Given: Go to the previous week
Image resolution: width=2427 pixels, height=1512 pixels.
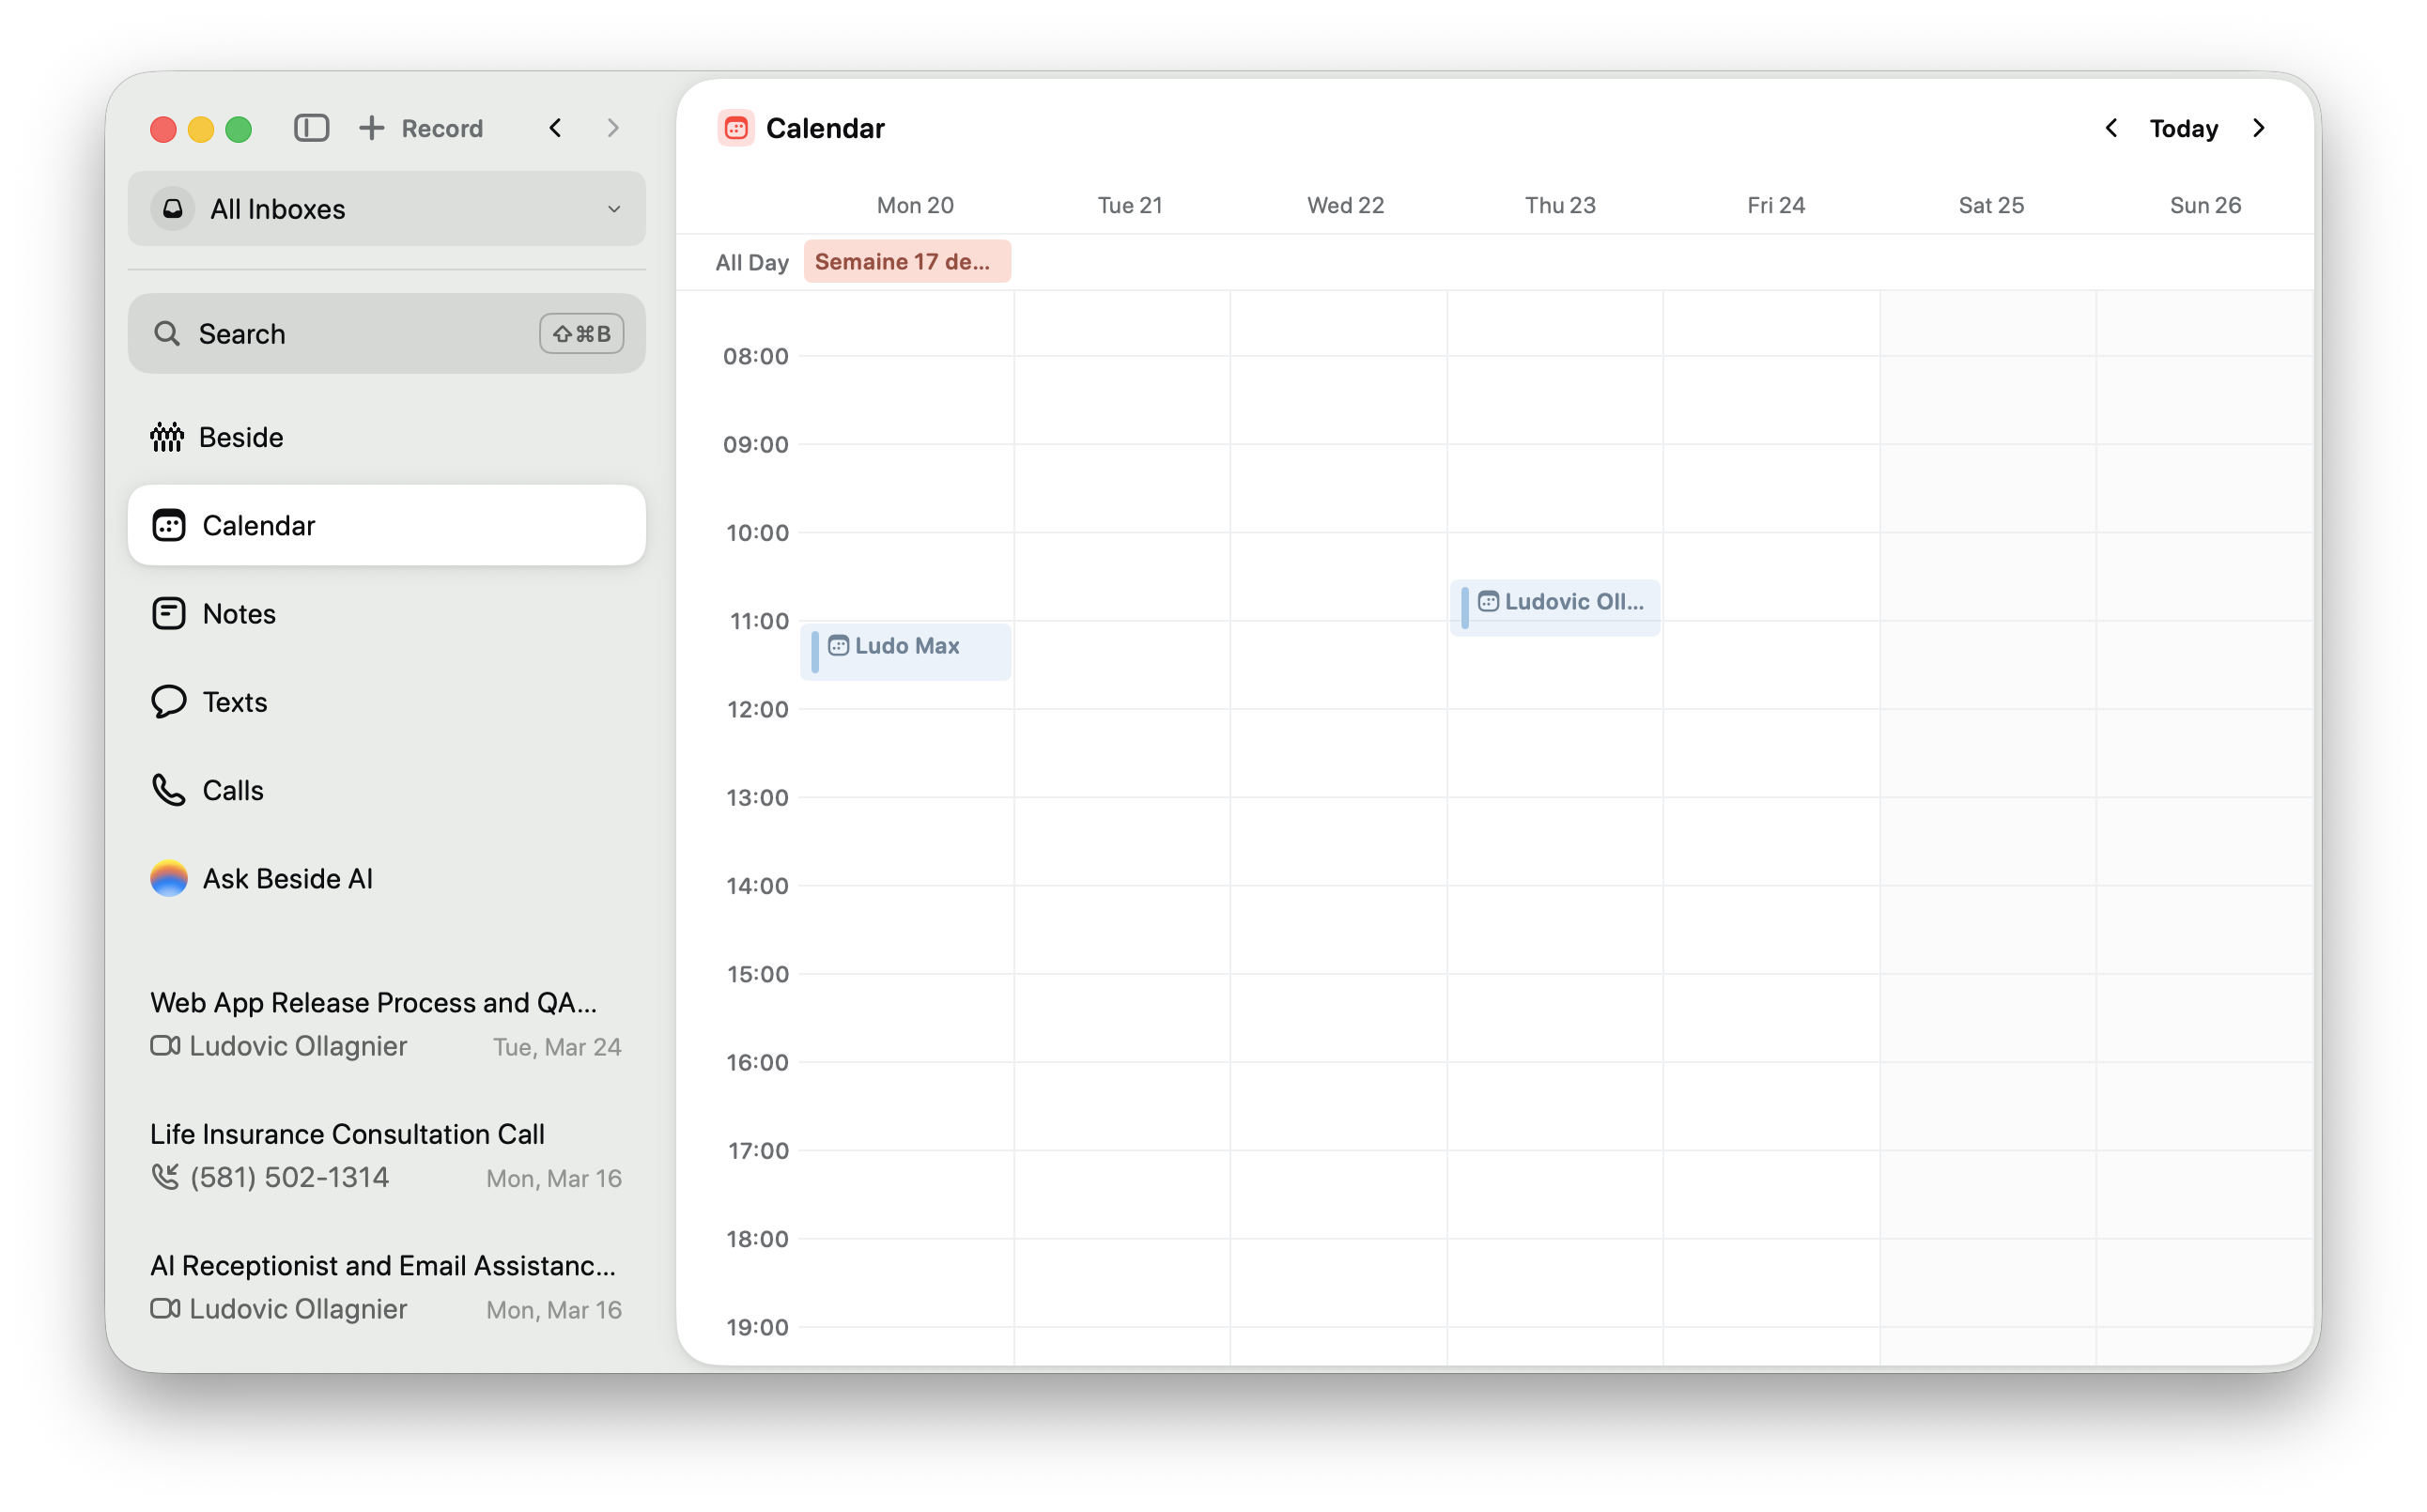Looking at the screenshot, I should point(2110,128).
